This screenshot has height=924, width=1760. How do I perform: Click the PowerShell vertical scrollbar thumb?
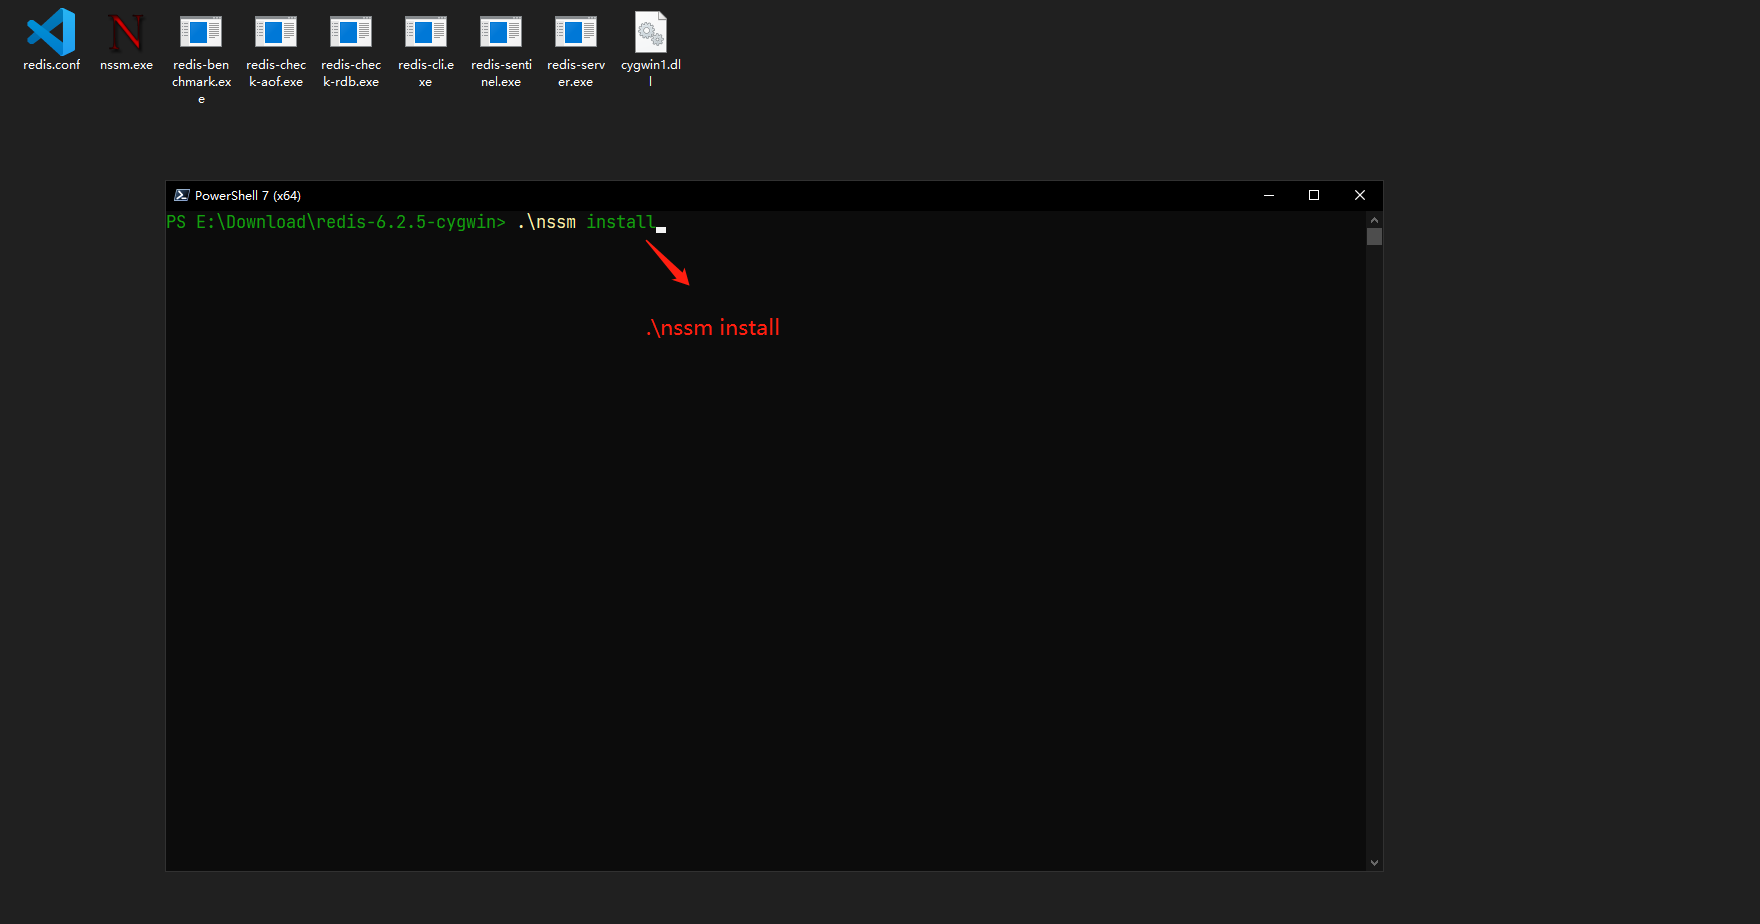(x=1374, y=236)
